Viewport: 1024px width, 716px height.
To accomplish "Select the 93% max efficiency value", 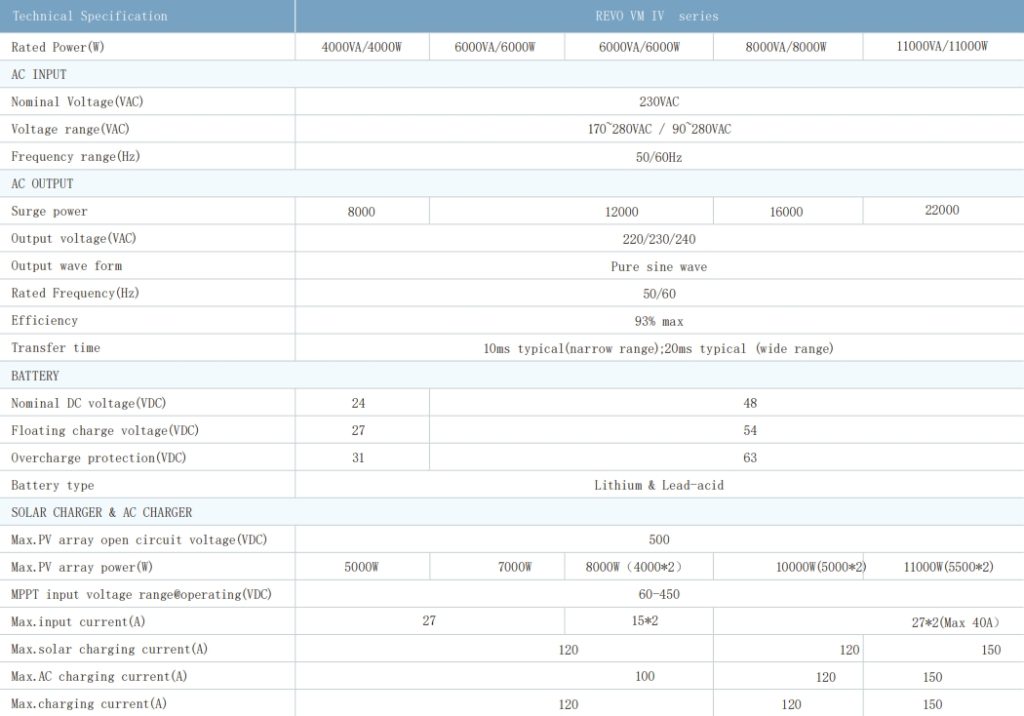I will click(659, 321).
